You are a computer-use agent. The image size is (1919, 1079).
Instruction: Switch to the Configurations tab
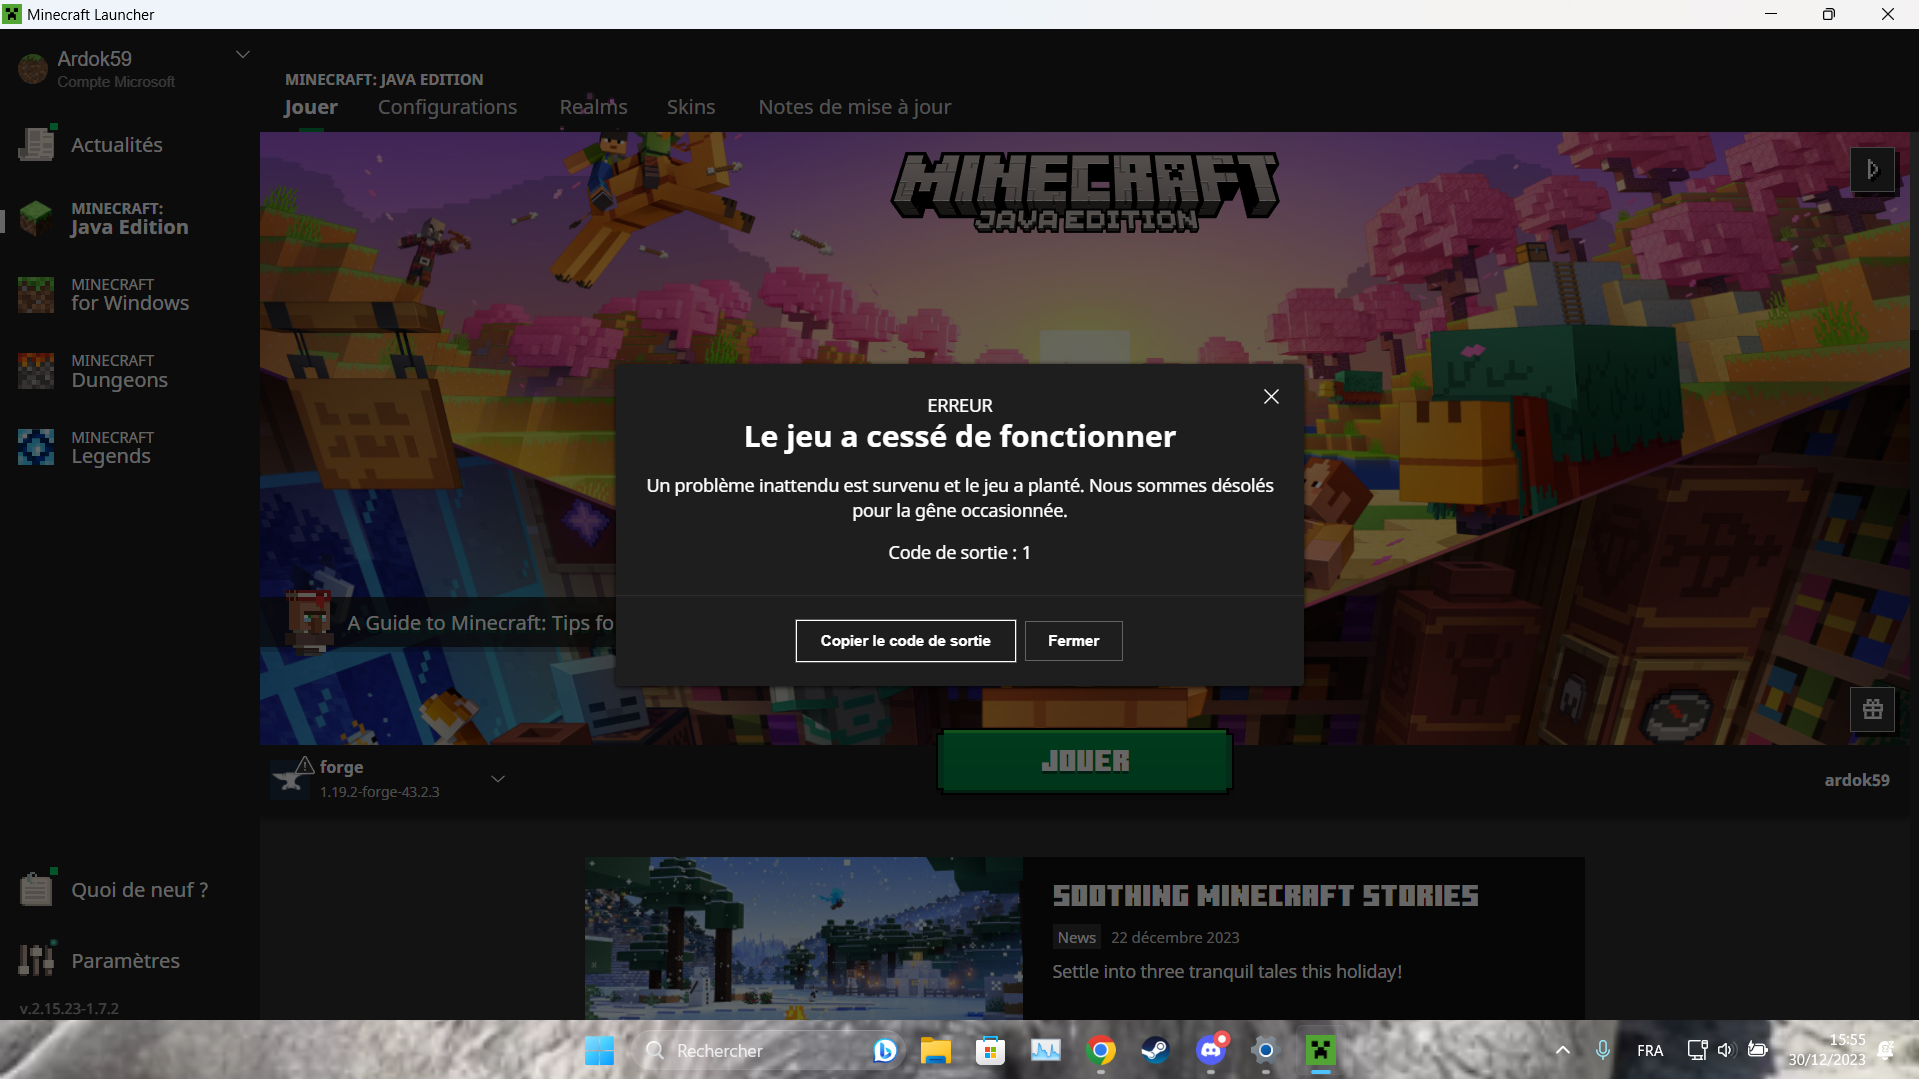(447, 107)
